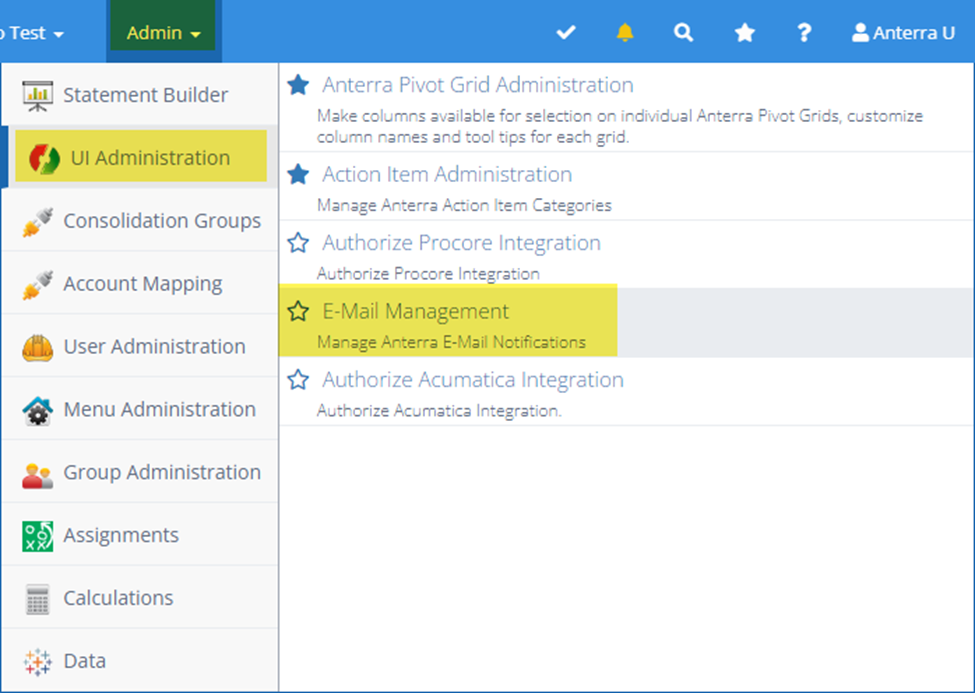Select Consolidation Groups menu item

pos(140,221)
